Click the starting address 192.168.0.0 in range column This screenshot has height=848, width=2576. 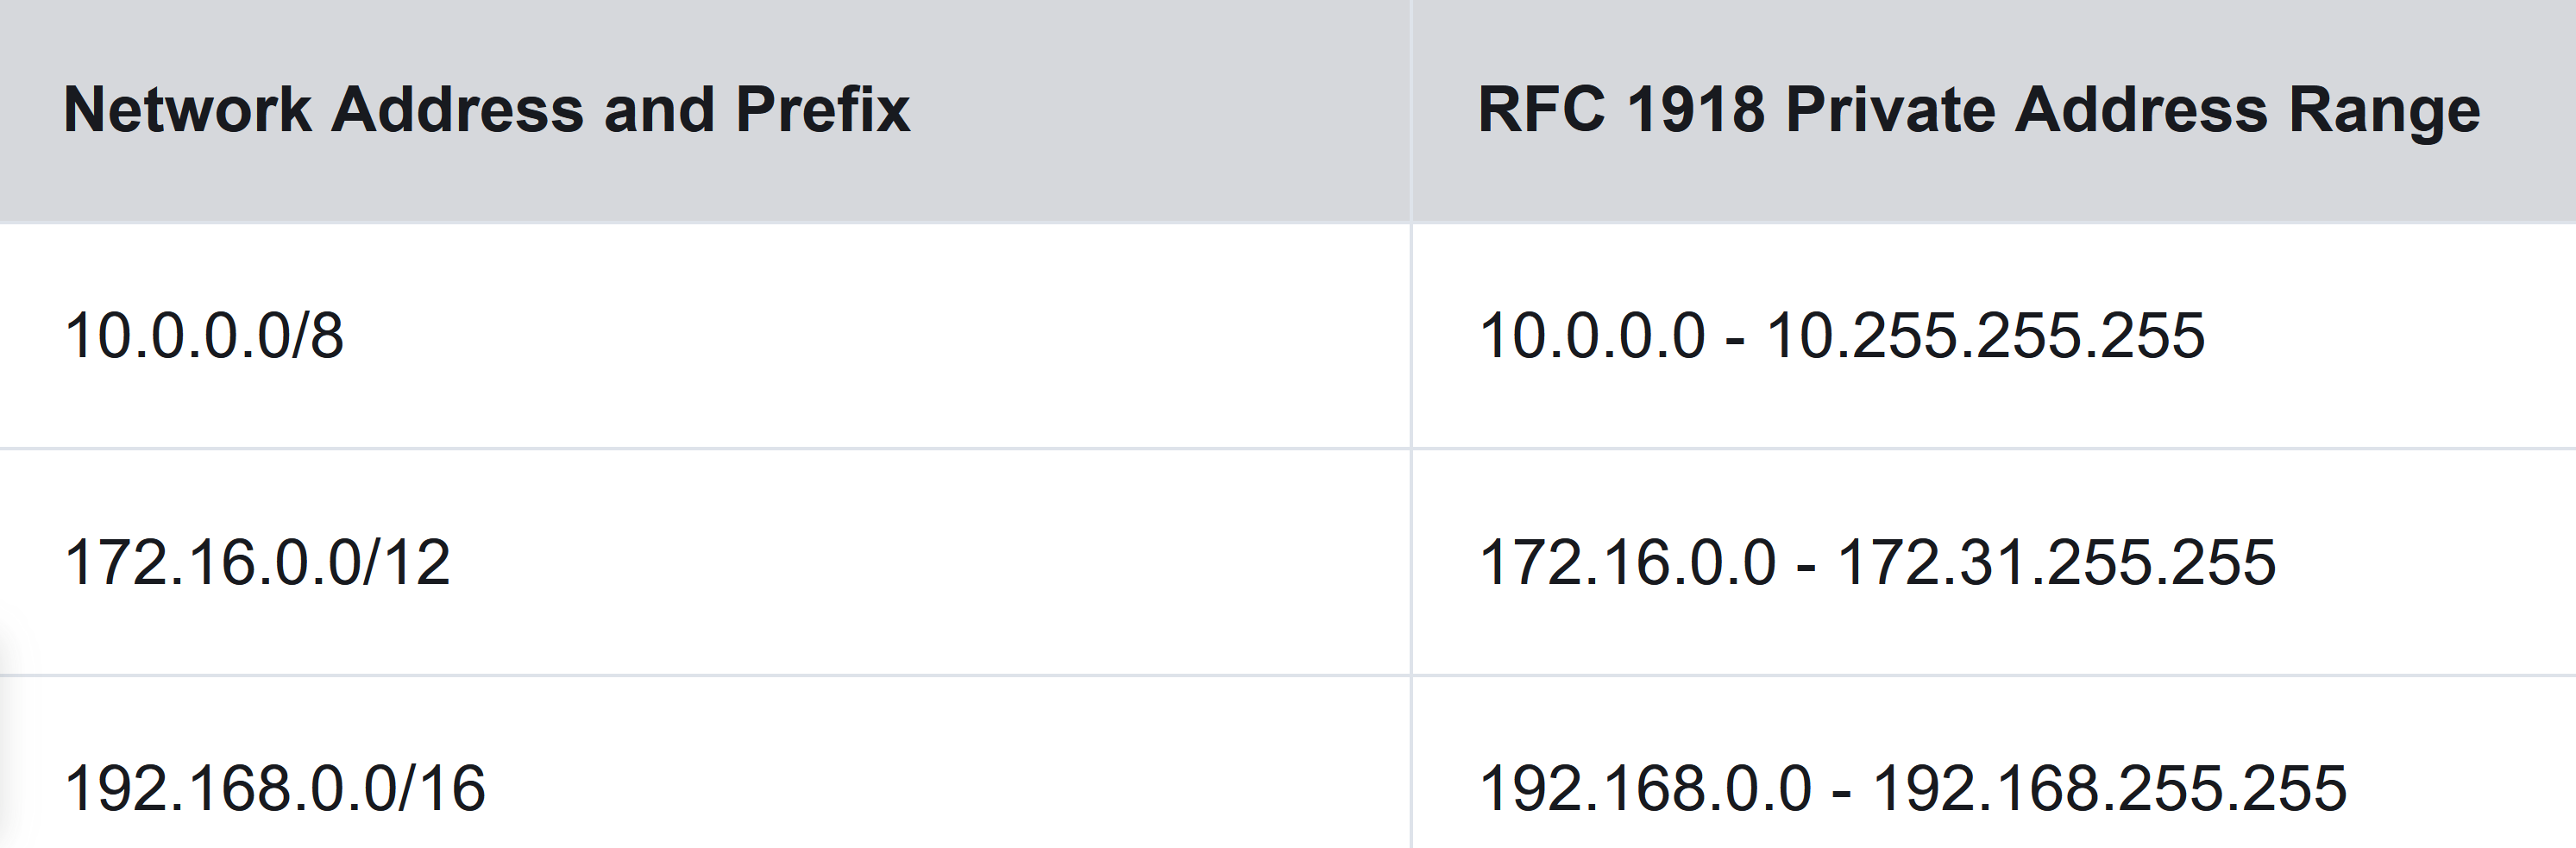click(x=1645, y=789)
